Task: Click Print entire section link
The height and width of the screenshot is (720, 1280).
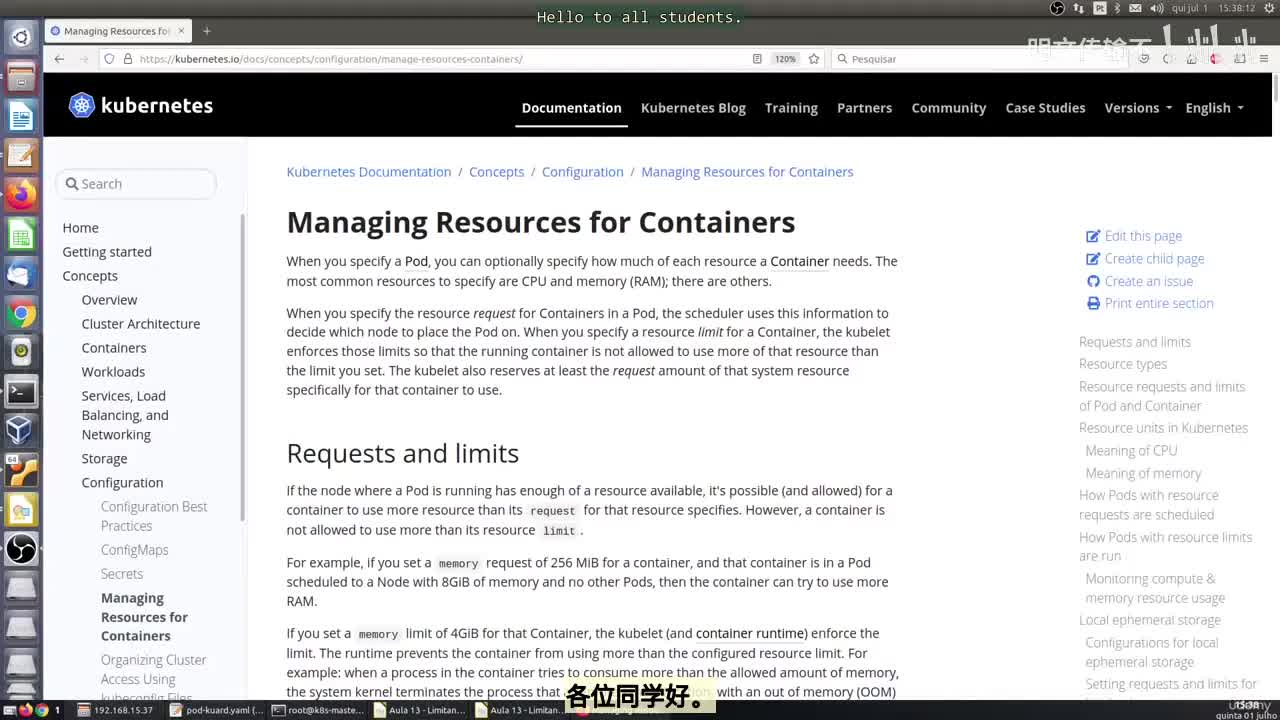Action: 1150,303
